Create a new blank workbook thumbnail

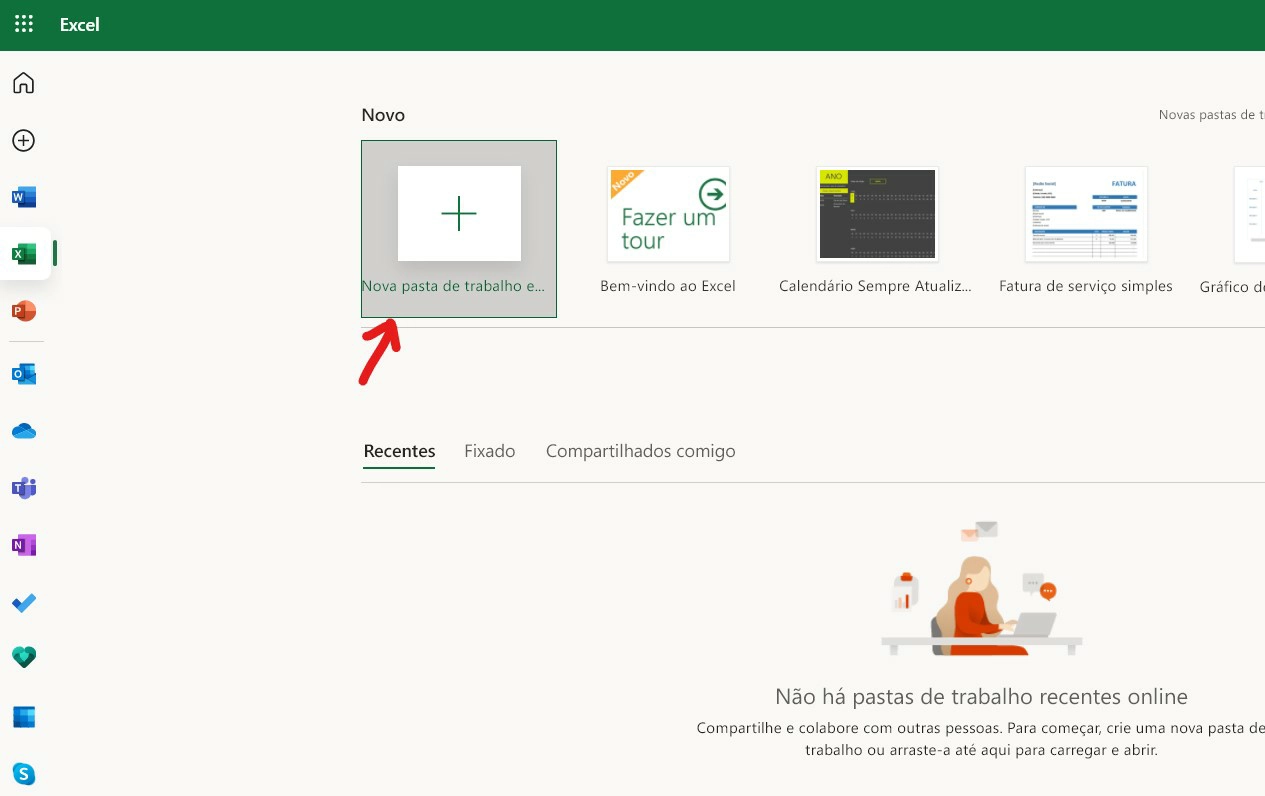459,214
